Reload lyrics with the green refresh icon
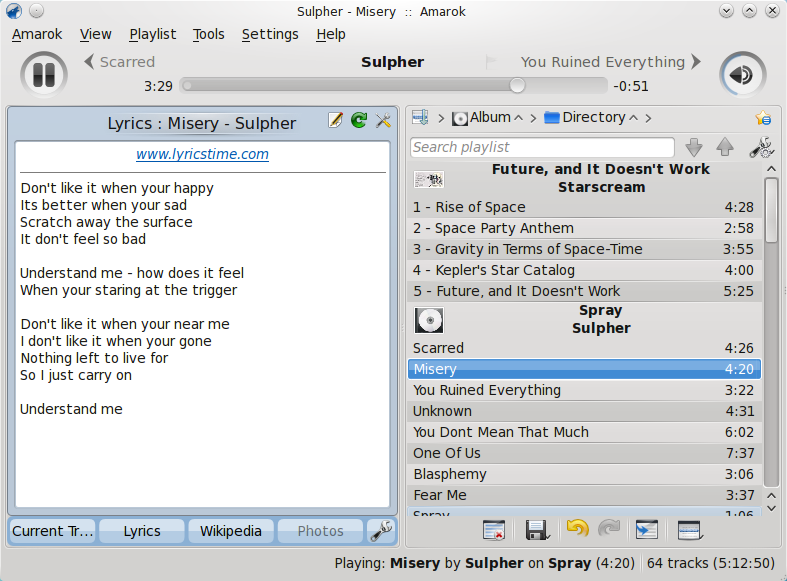 coord(359,120)
